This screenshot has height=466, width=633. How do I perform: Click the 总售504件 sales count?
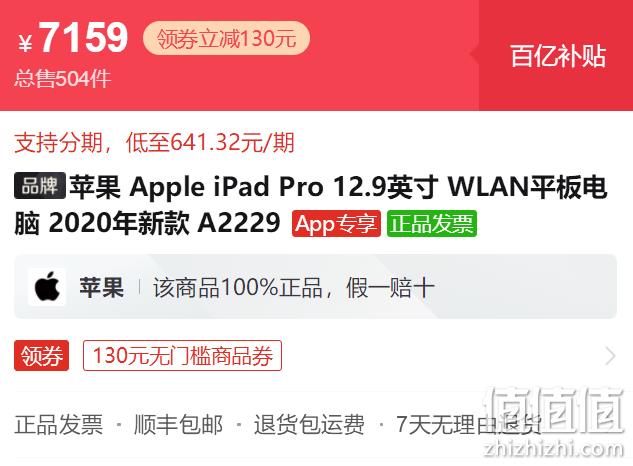62,79
